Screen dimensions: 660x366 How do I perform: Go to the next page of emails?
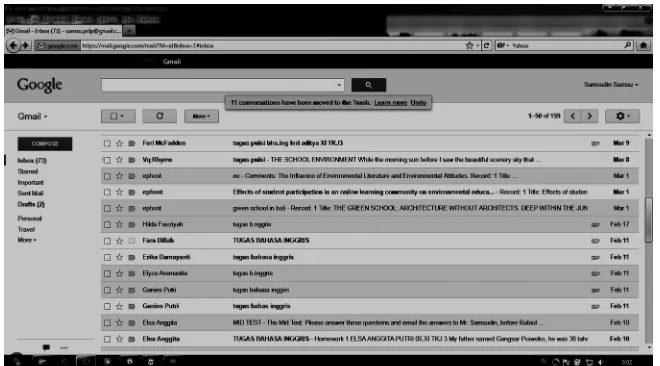point(589,116)
